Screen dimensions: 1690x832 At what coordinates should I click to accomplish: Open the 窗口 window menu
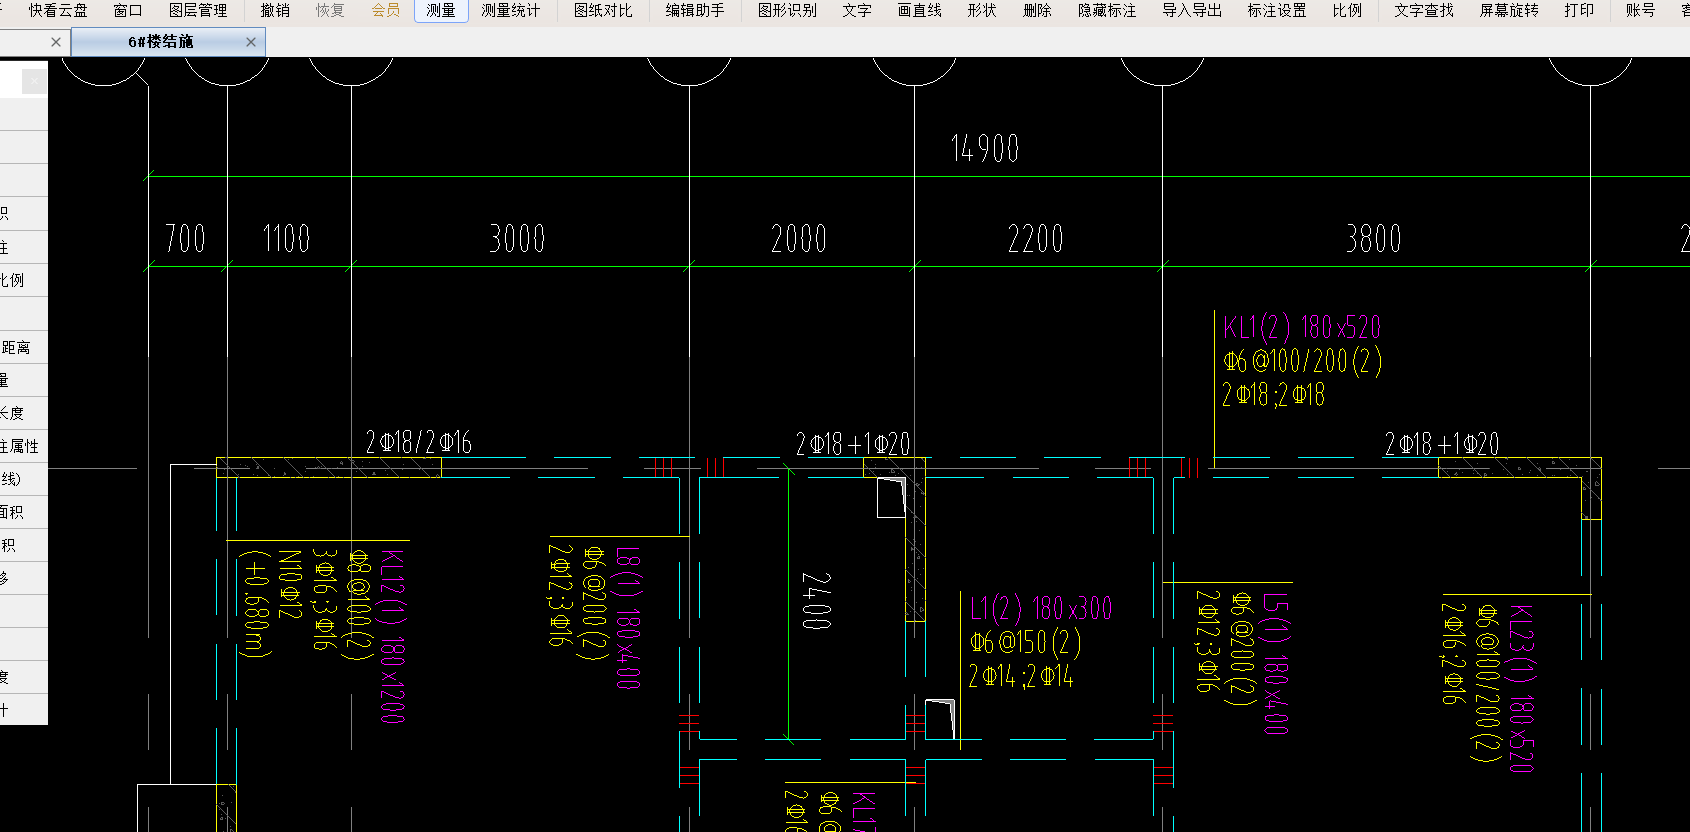128,10
